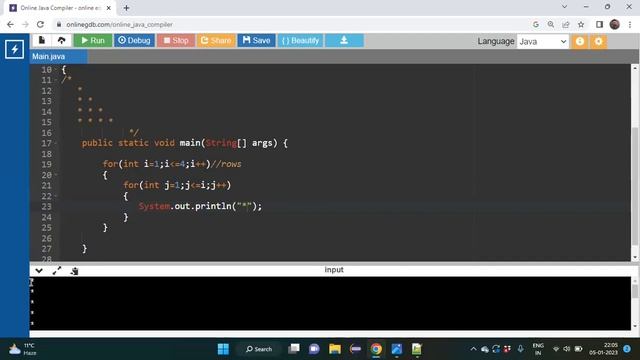Click the '//rows' comment in the code
The height and width of the screenshot is (360, 640).
226,164
